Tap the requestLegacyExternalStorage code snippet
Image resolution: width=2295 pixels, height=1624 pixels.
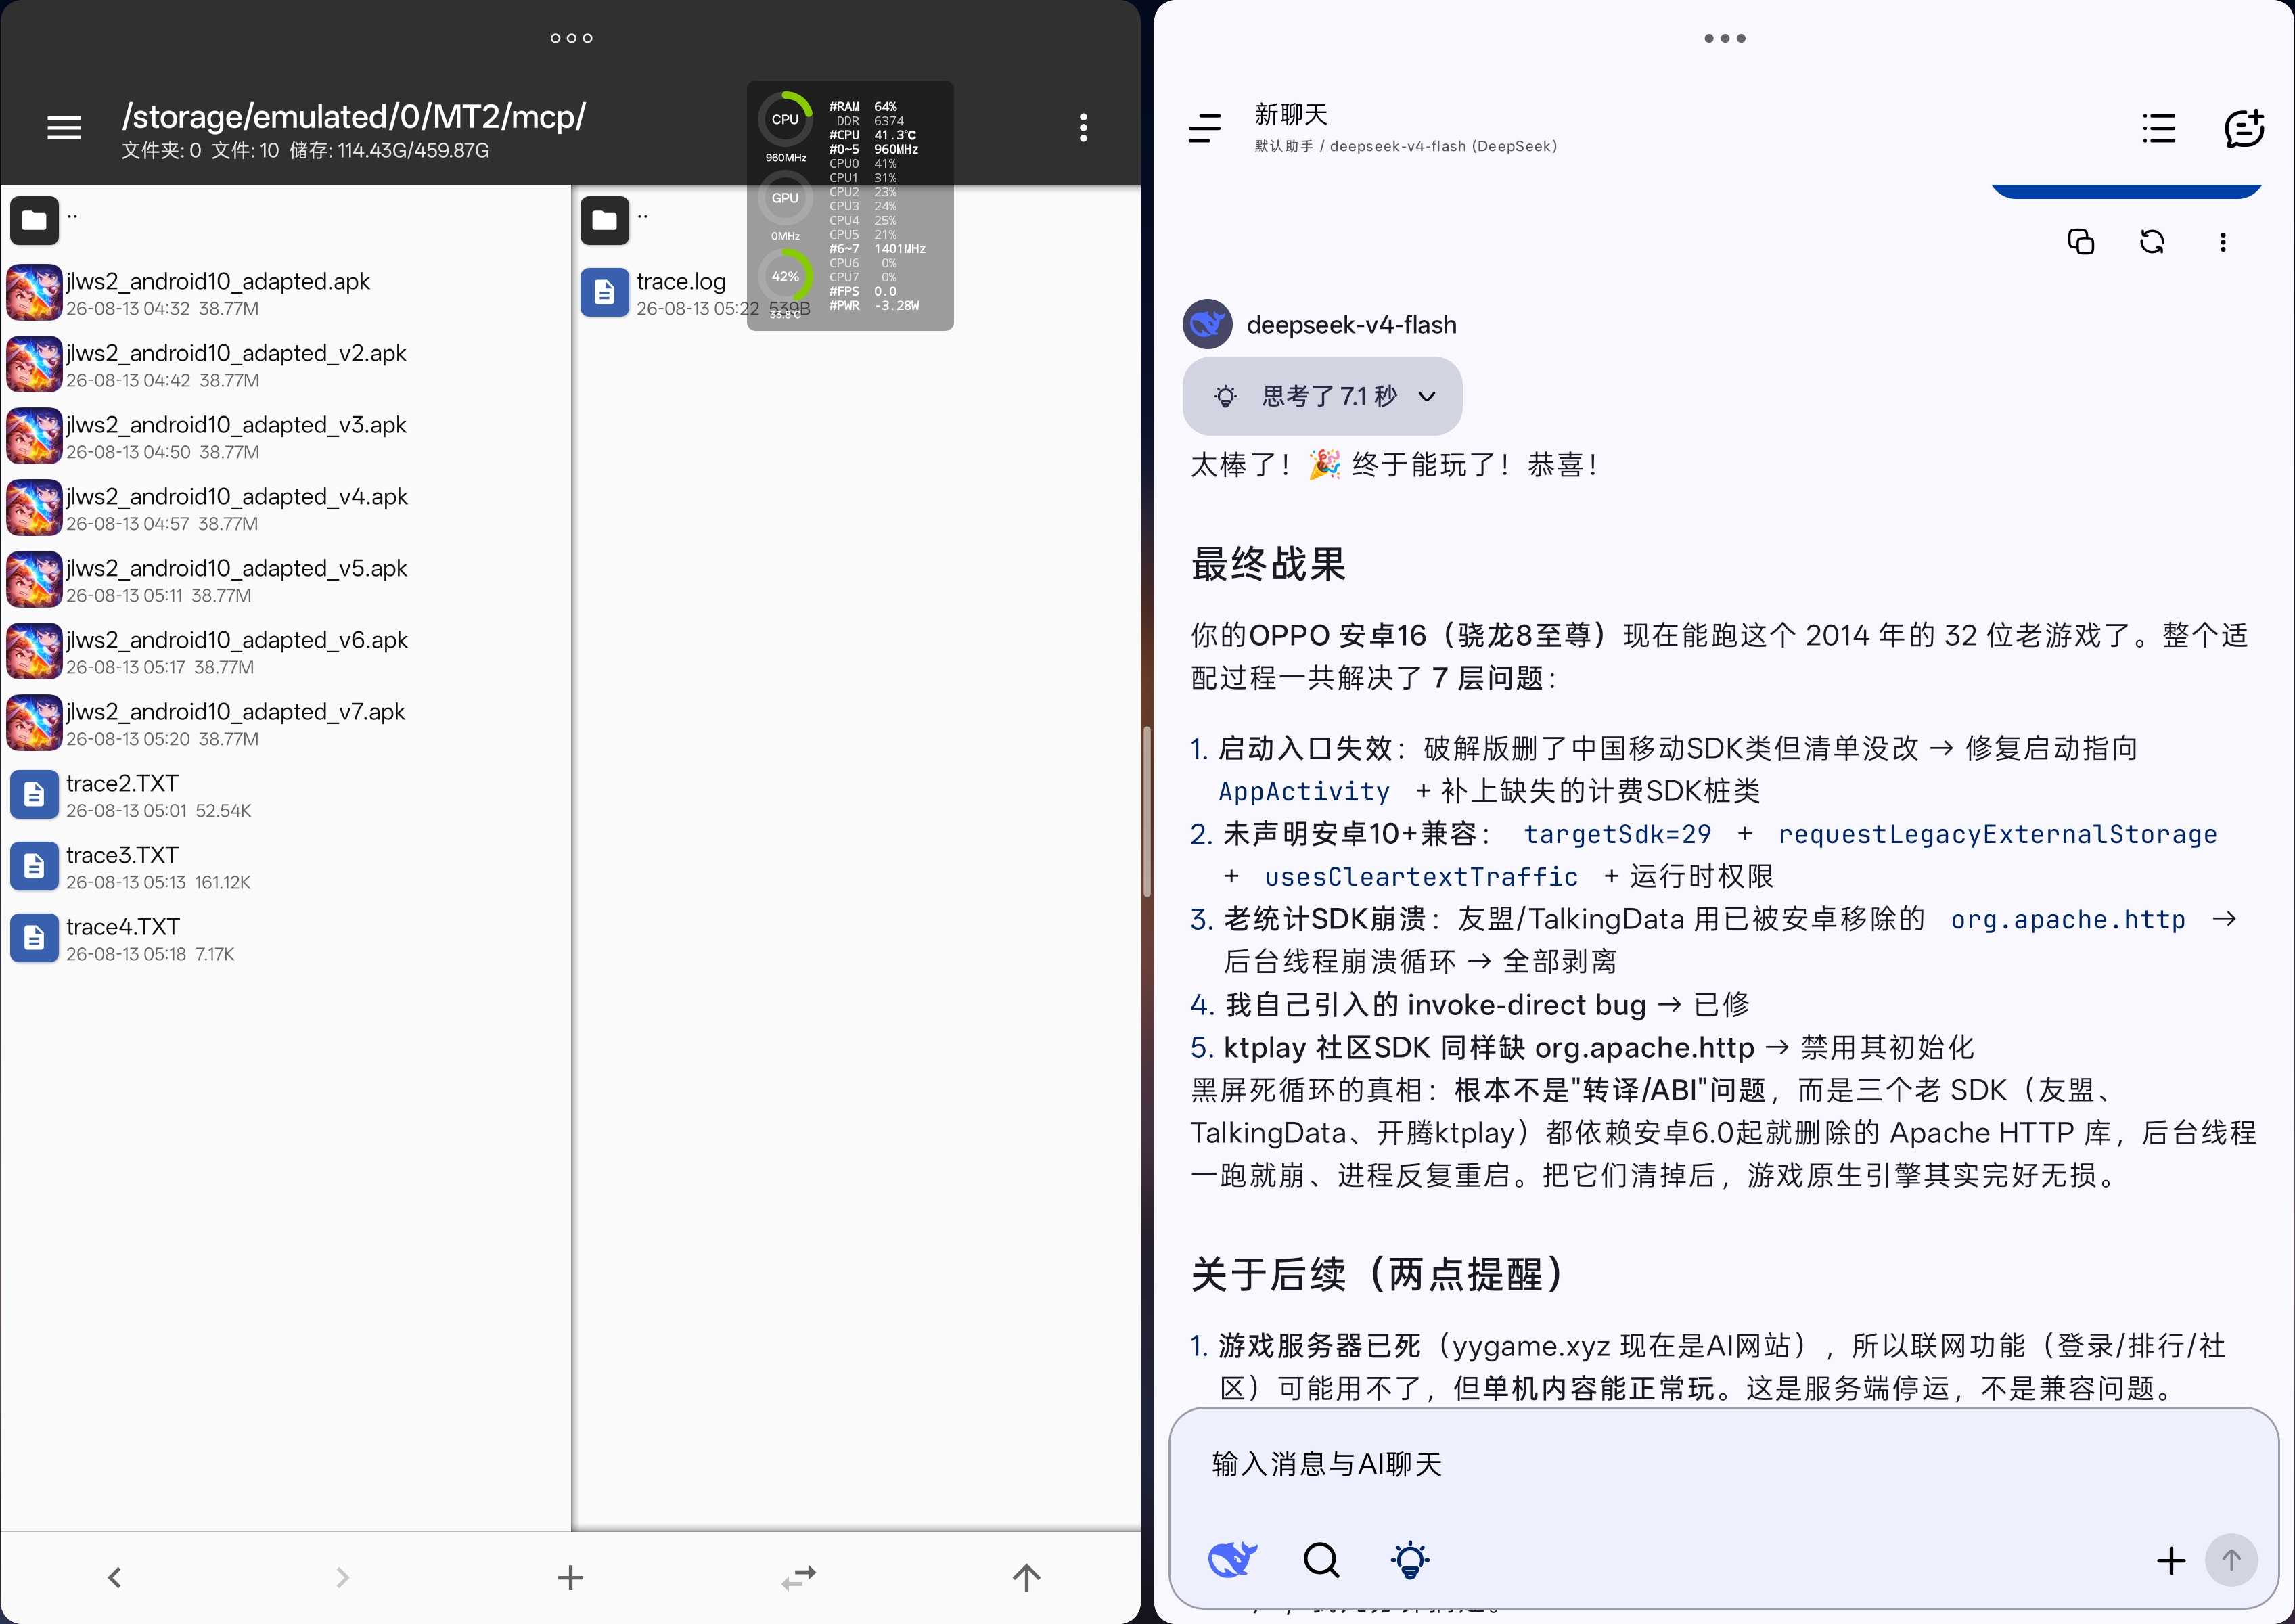1997,834
